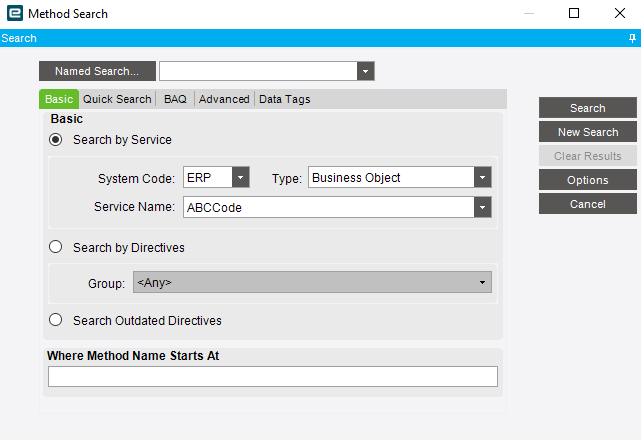
Task: Click the Epicor app icon in title bar
Action: coord(13,14)
